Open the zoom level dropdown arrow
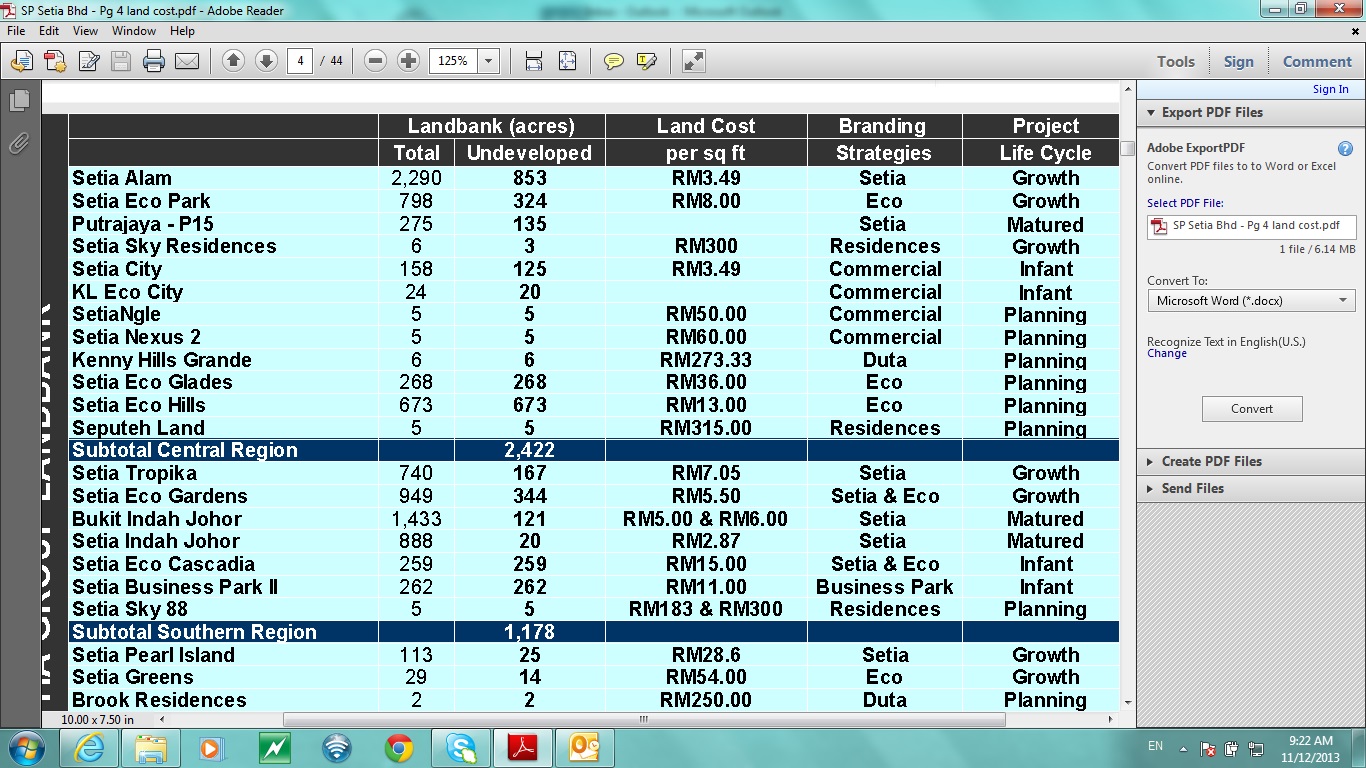1366x768 pixels. coord(489,61)
